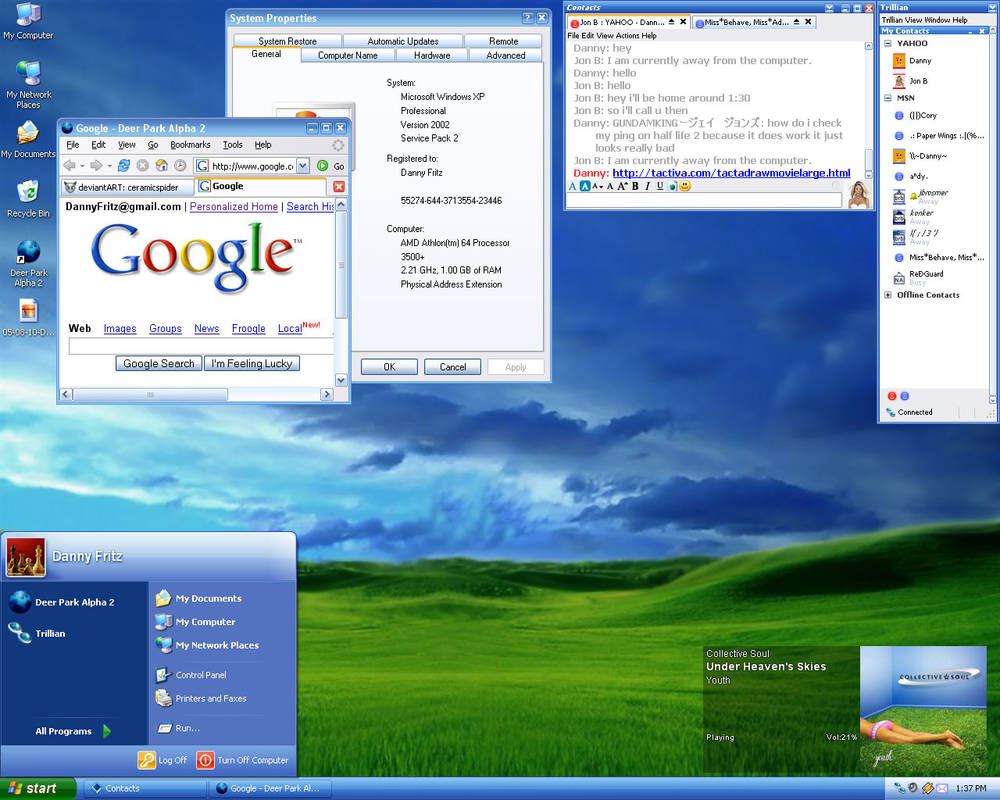
Task: Reload the page in Deer Park browser
Action: coord(124,166)
